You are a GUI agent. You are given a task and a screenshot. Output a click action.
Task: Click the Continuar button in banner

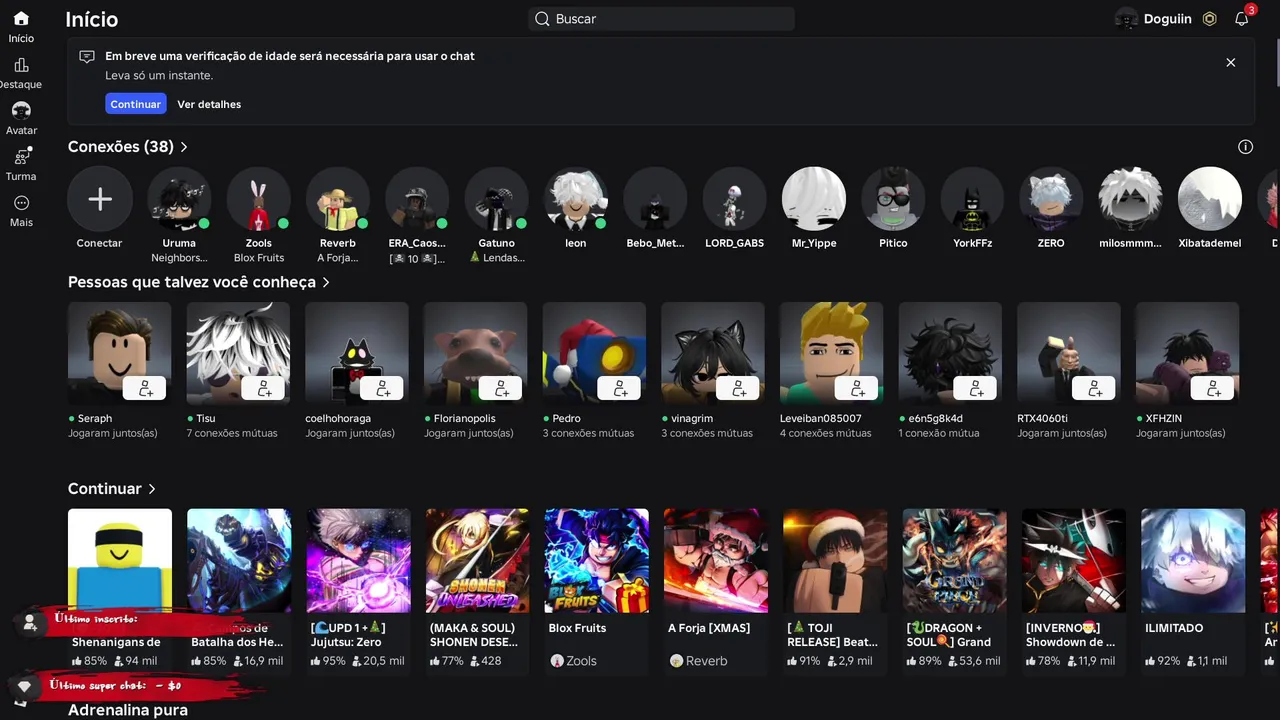click(136, 104)
